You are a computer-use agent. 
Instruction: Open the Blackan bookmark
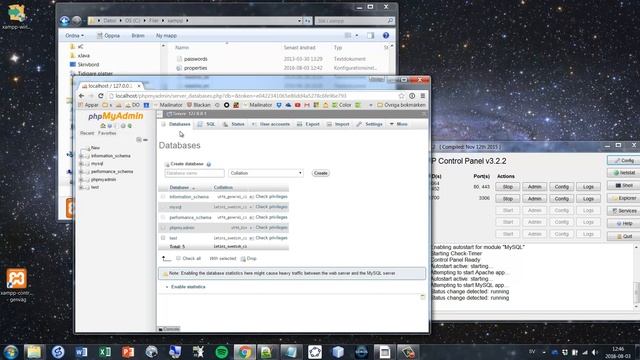coord(198,105)
